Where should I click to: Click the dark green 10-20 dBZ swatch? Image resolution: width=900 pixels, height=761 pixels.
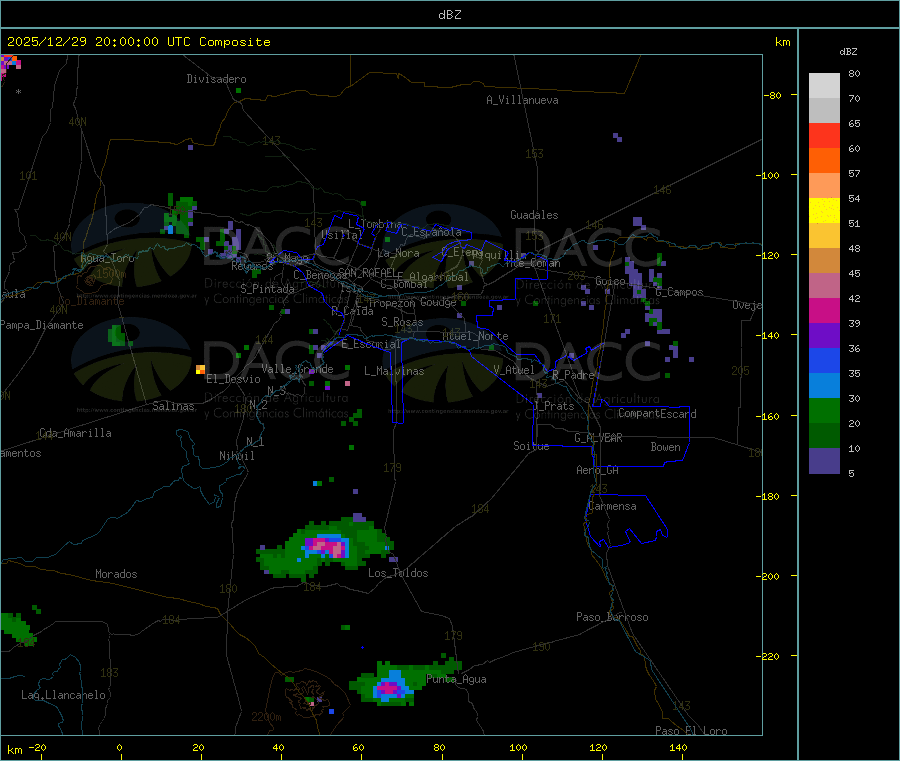(824, 436)
